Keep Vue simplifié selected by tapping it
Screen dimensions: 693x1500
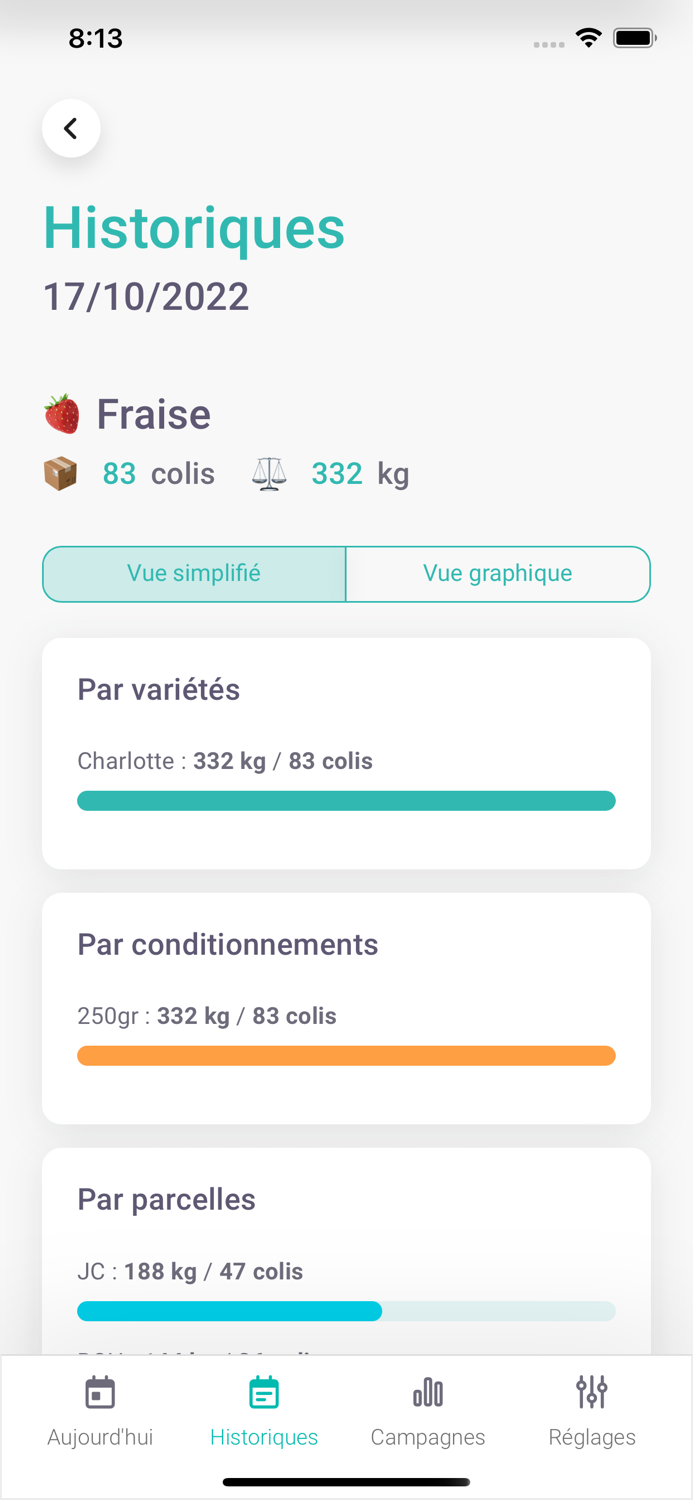(193, 573)
